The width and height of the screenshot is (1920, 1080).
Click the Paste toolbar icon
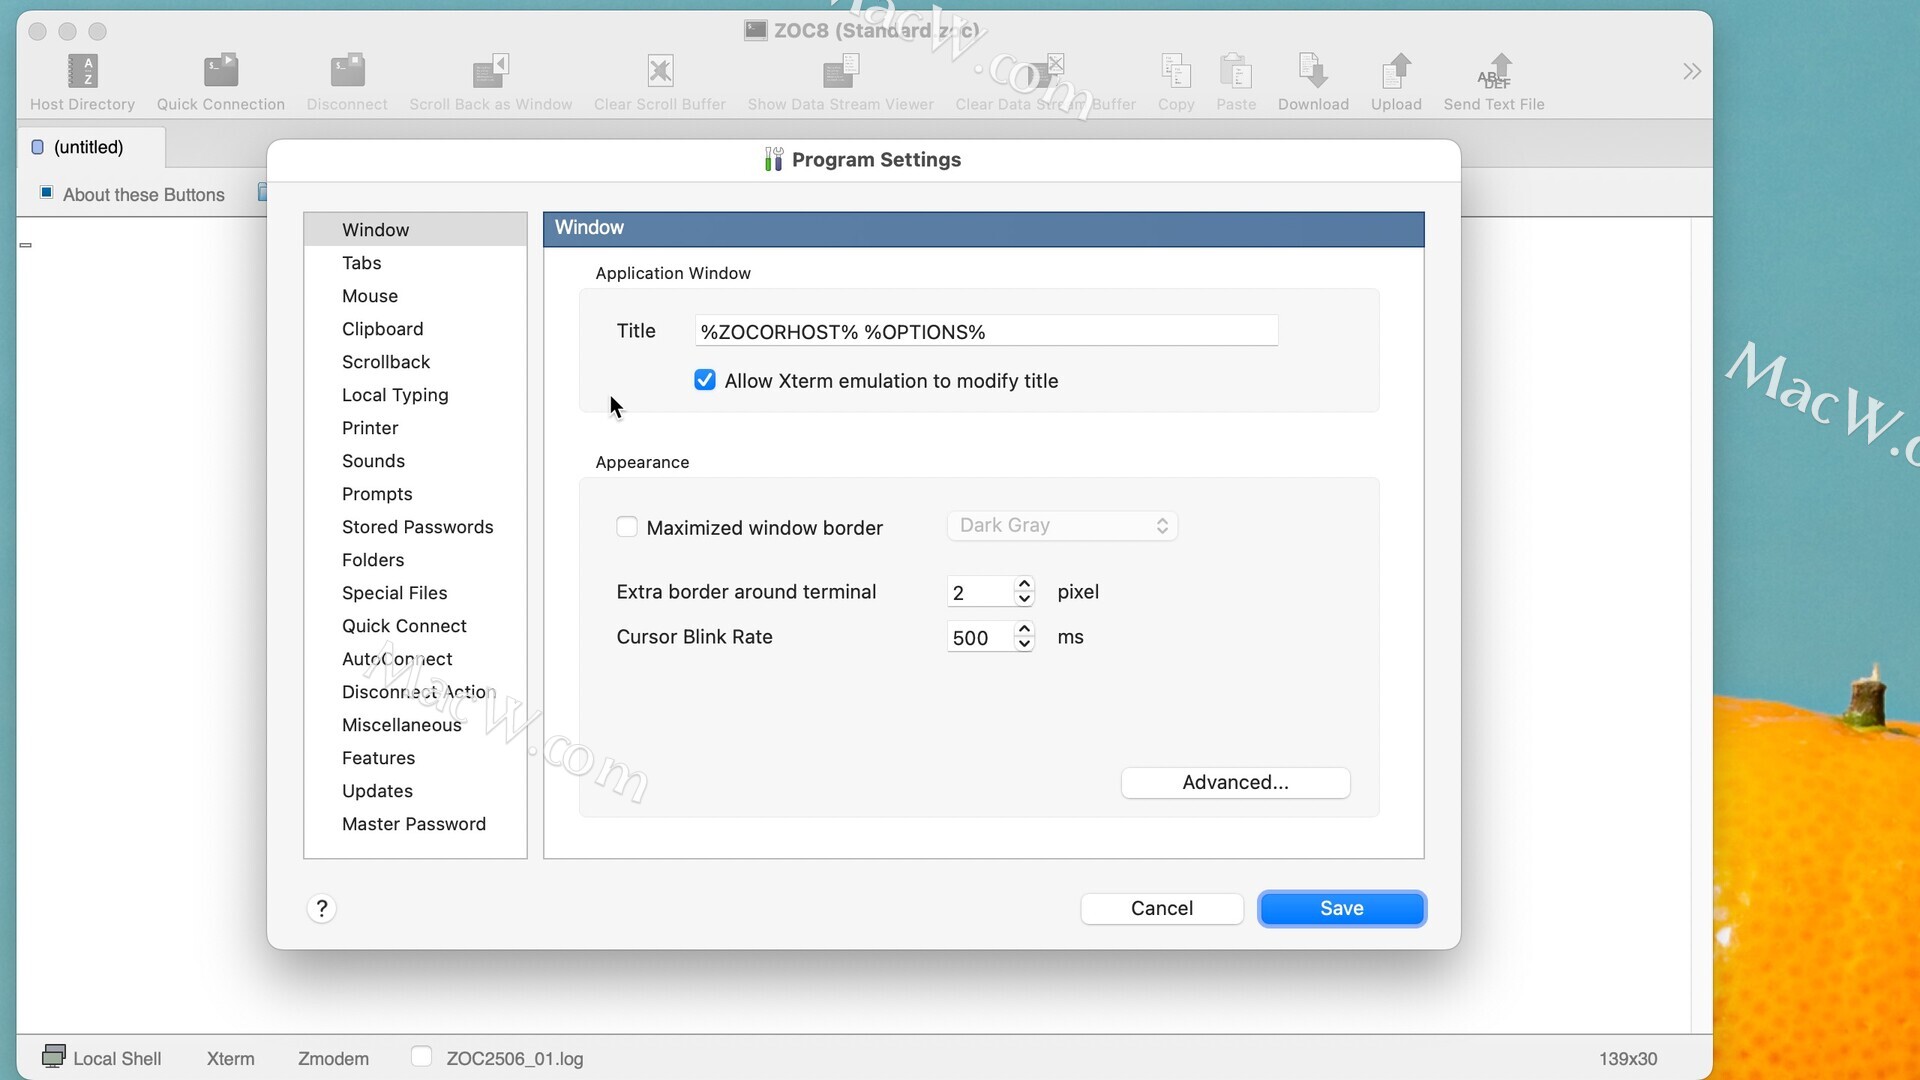[1236, 71]
